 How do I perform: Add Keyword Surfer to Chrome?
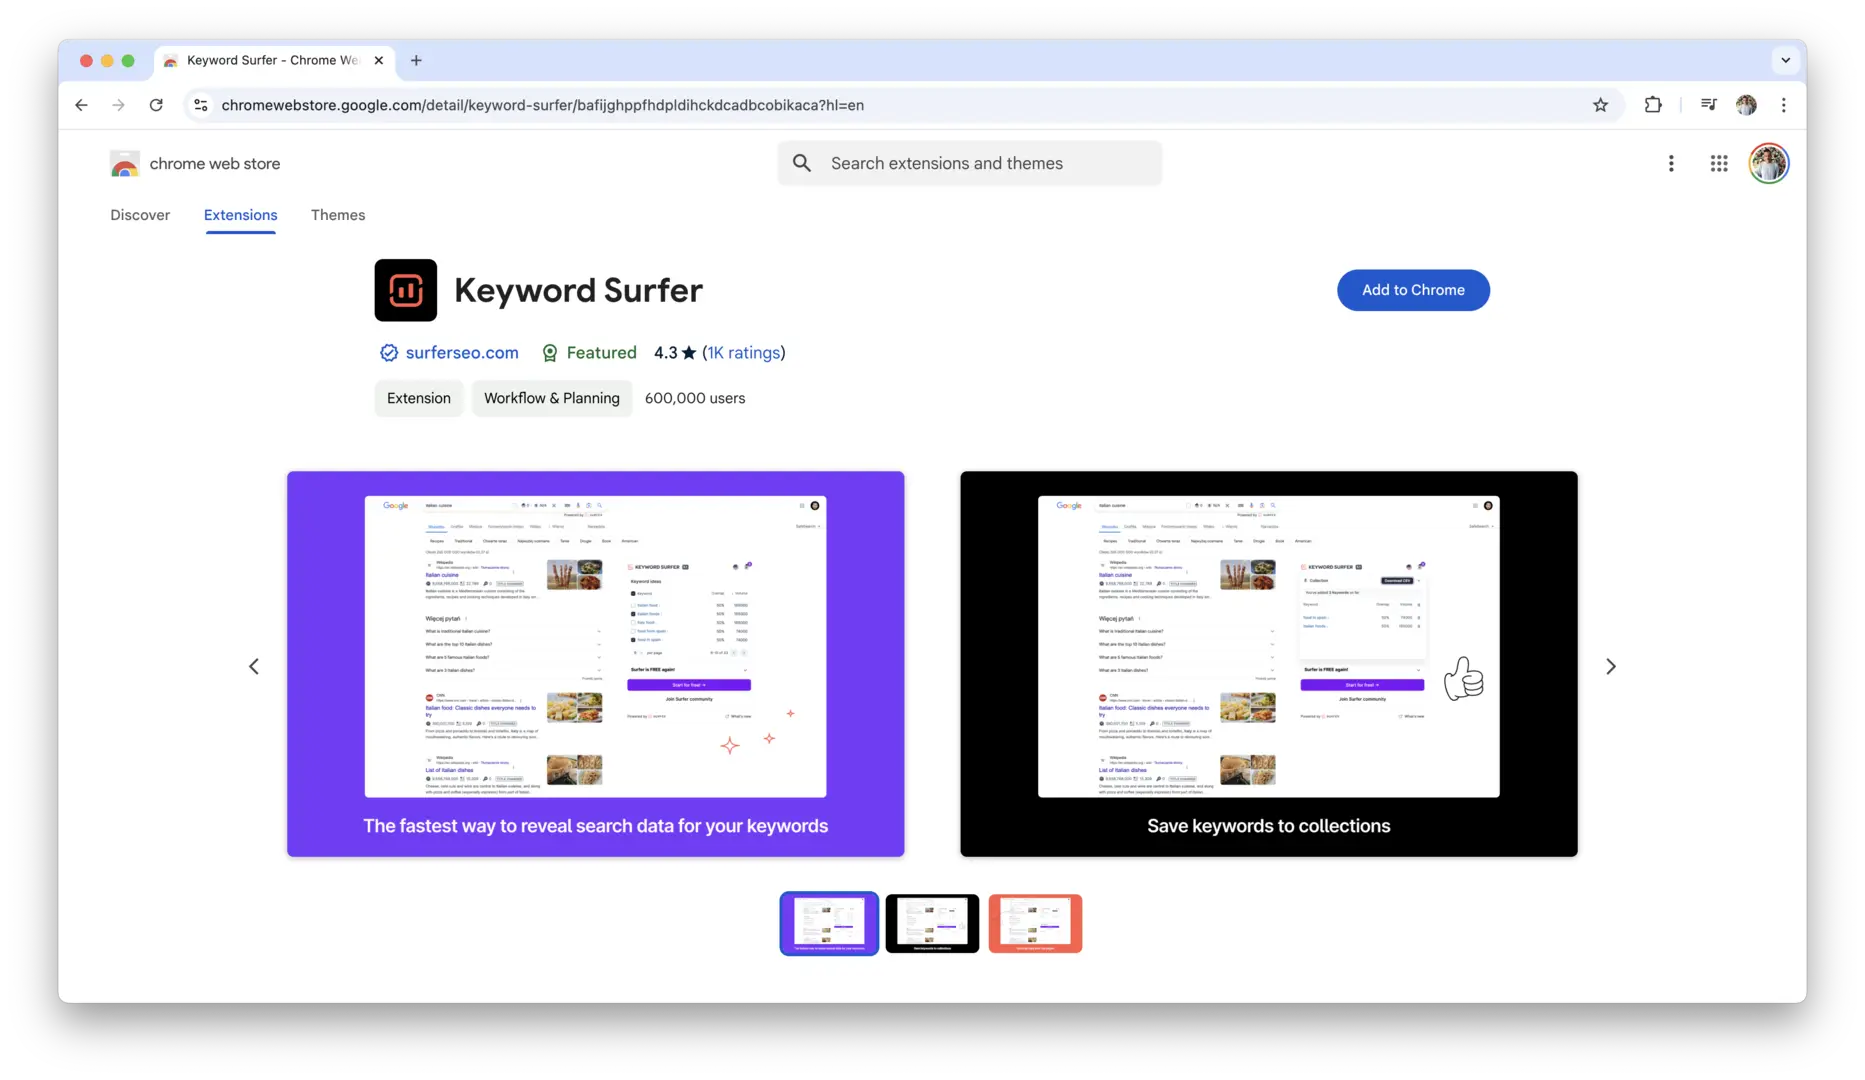pyautogui.click(x=1413, y=290)
